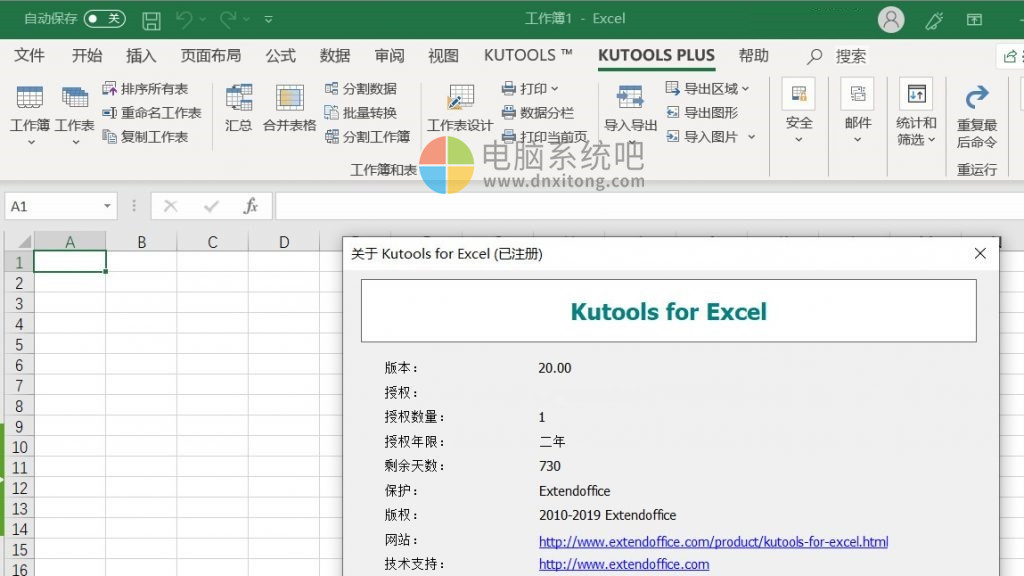Image resolution: width=1024 pixels, height=576 pixels.
Task: Click 分割数据 split data button
Action: point(360,89)
